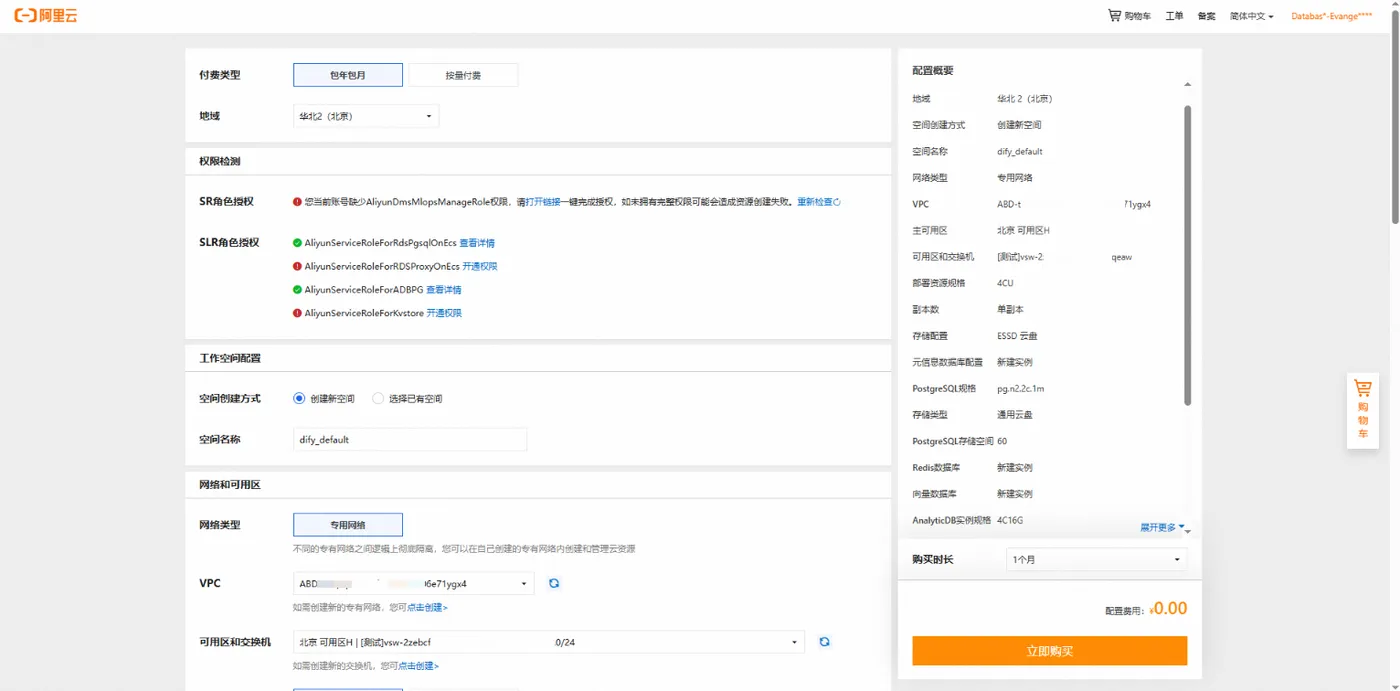
Task: Open the 地域 region dropdown
Action: [x=366, y=116]
